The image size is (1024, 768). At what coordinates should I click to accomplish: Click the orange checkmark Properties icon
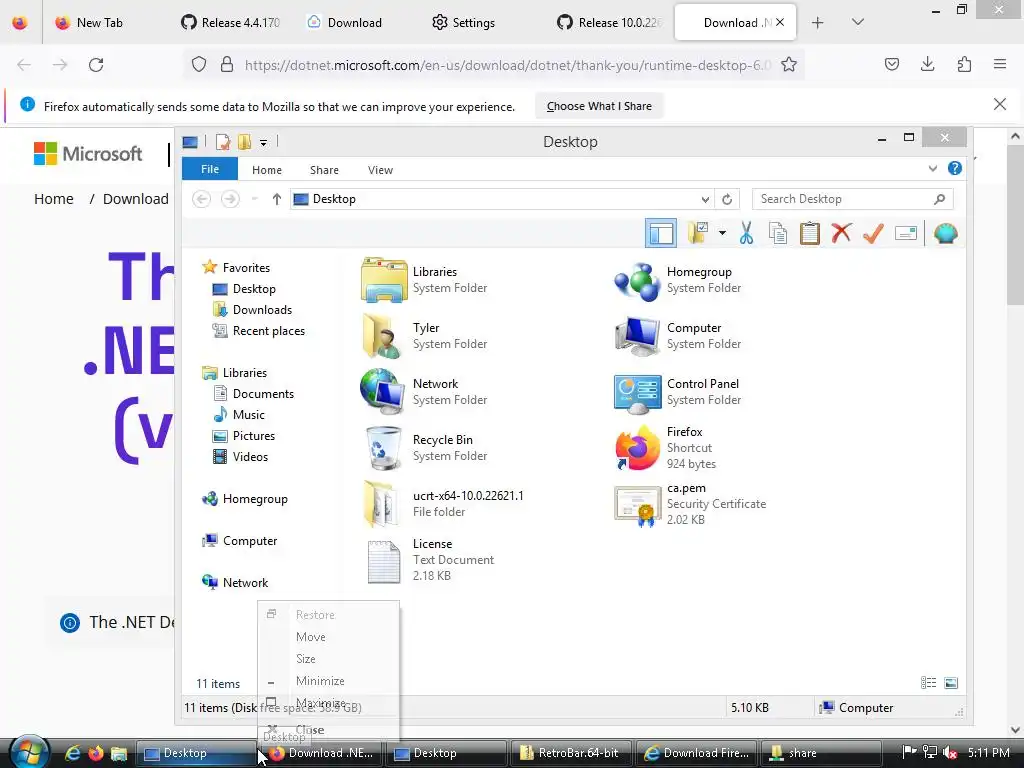tap(873, 233)
